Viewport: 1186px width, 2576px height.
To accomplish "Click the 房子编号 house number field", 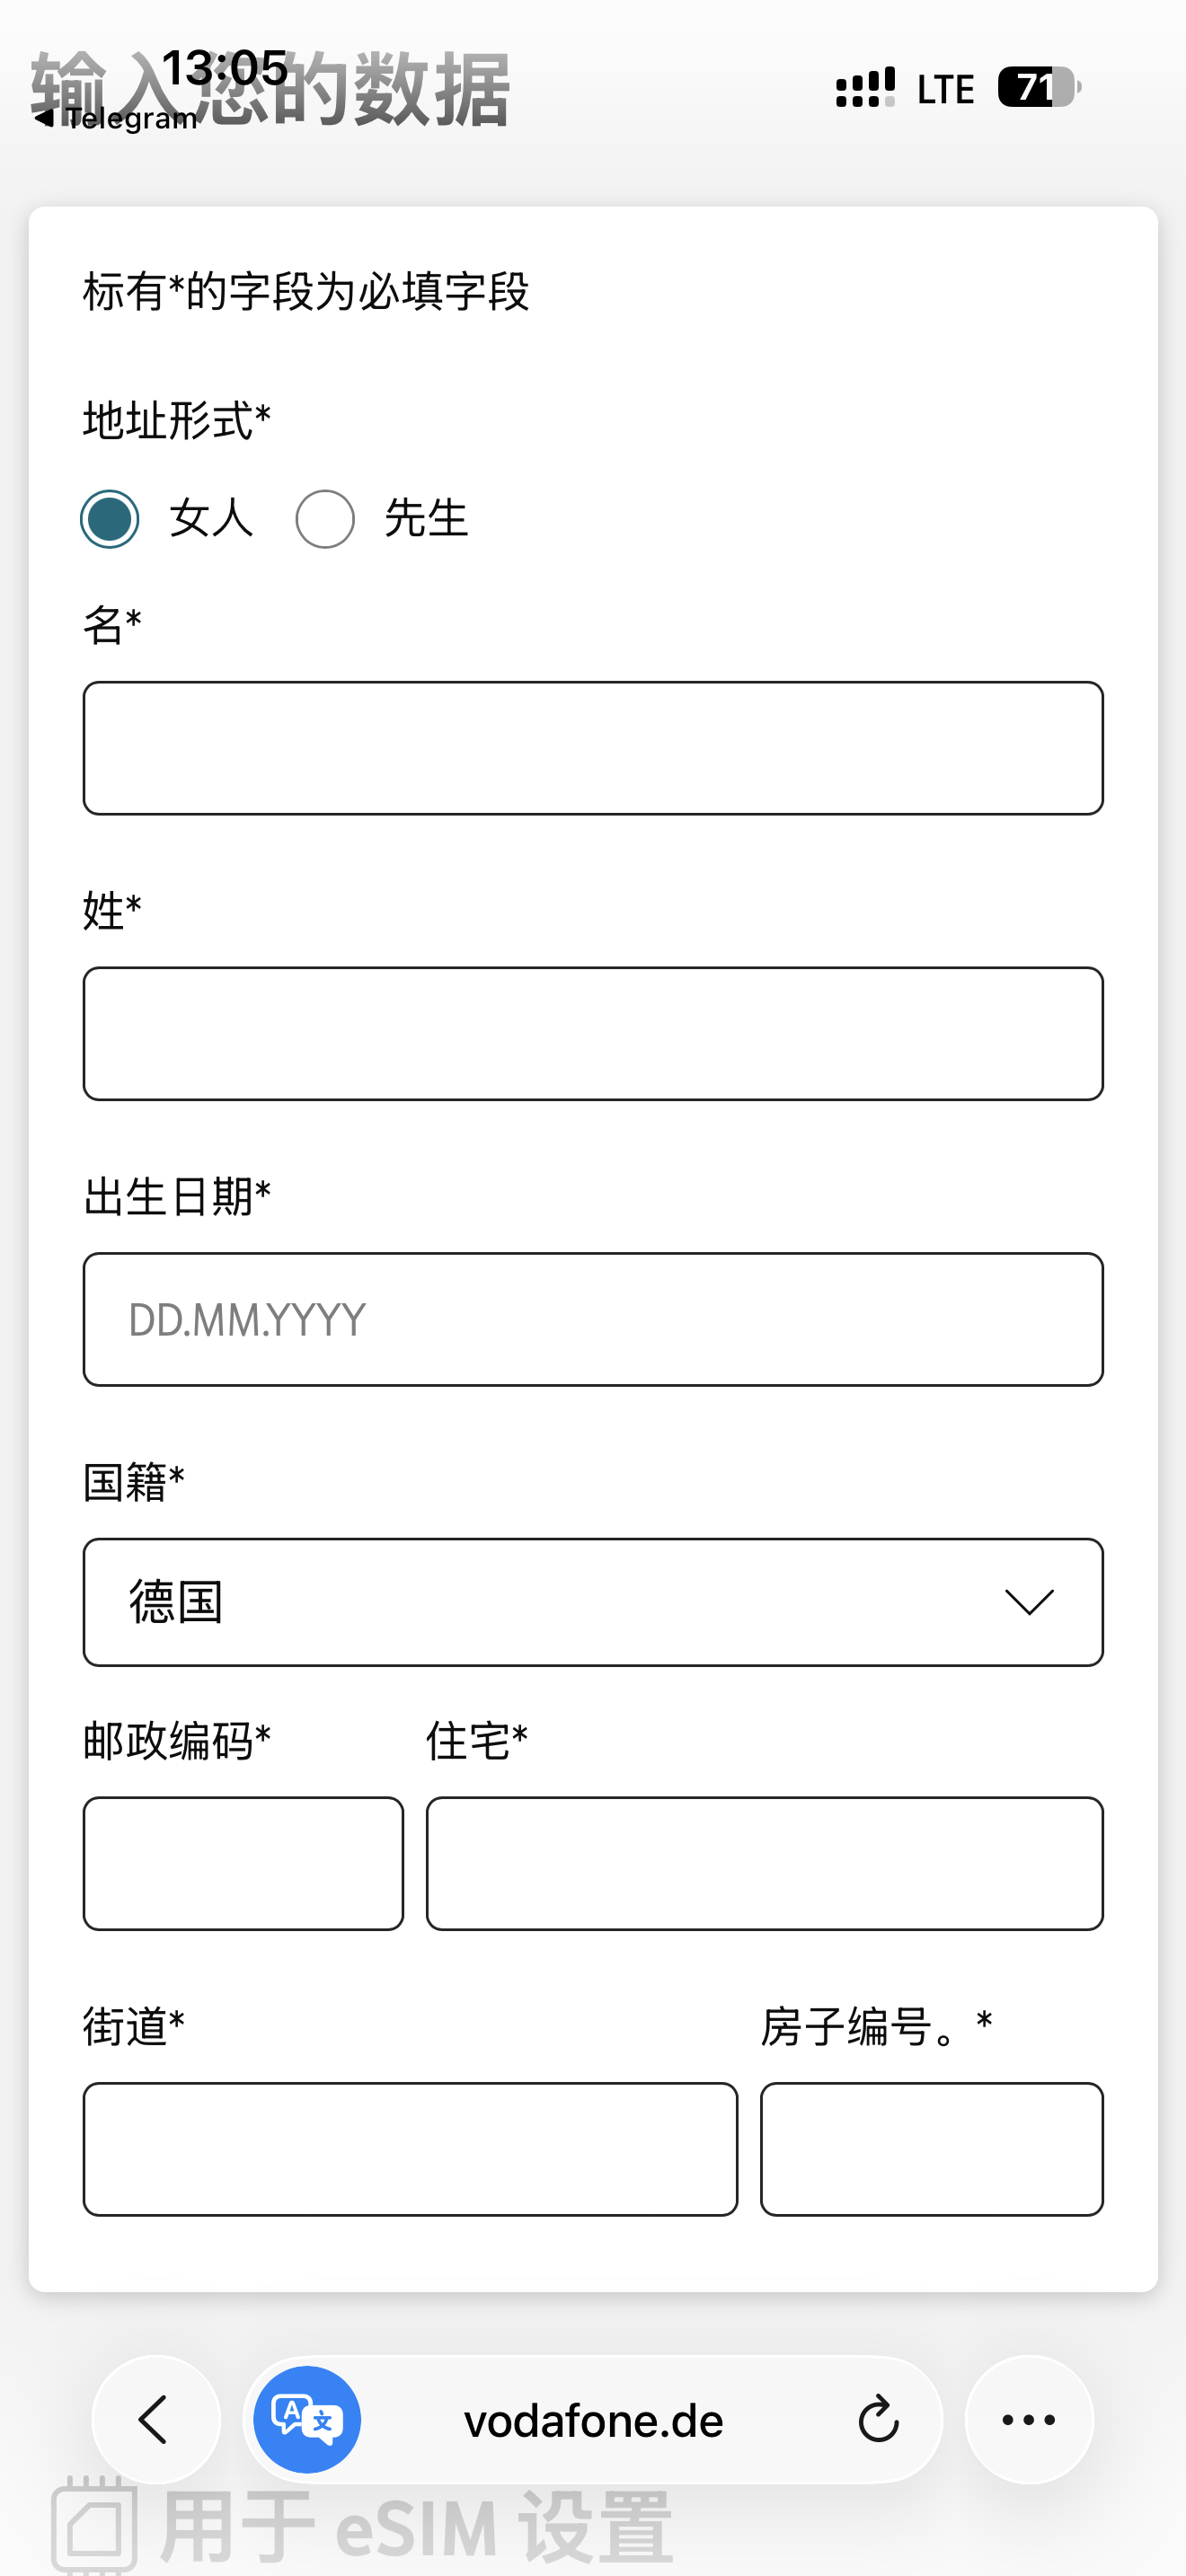I will (931, 2149).
